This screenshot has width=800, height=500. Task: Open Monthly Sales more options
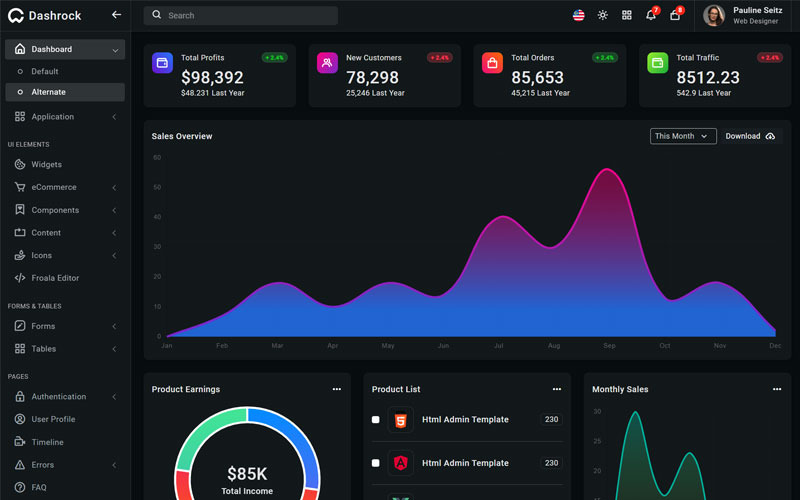point(777,389)
